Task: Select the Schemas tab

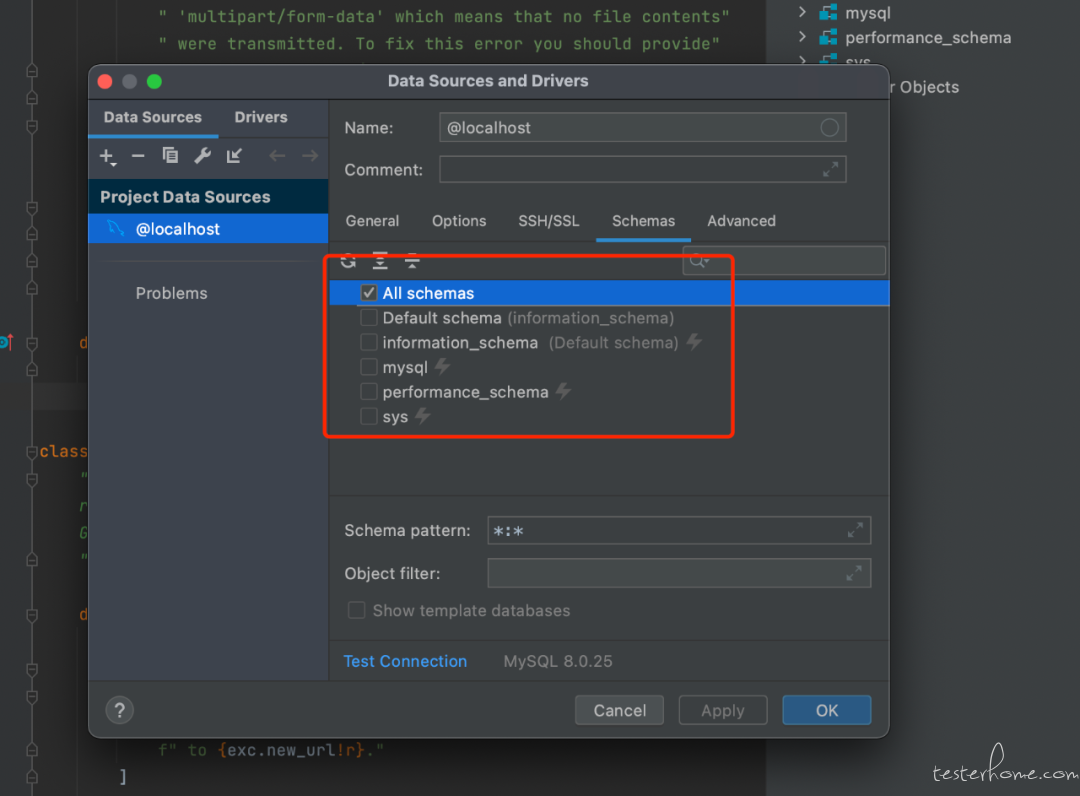Action: click(x=643, y=221)
